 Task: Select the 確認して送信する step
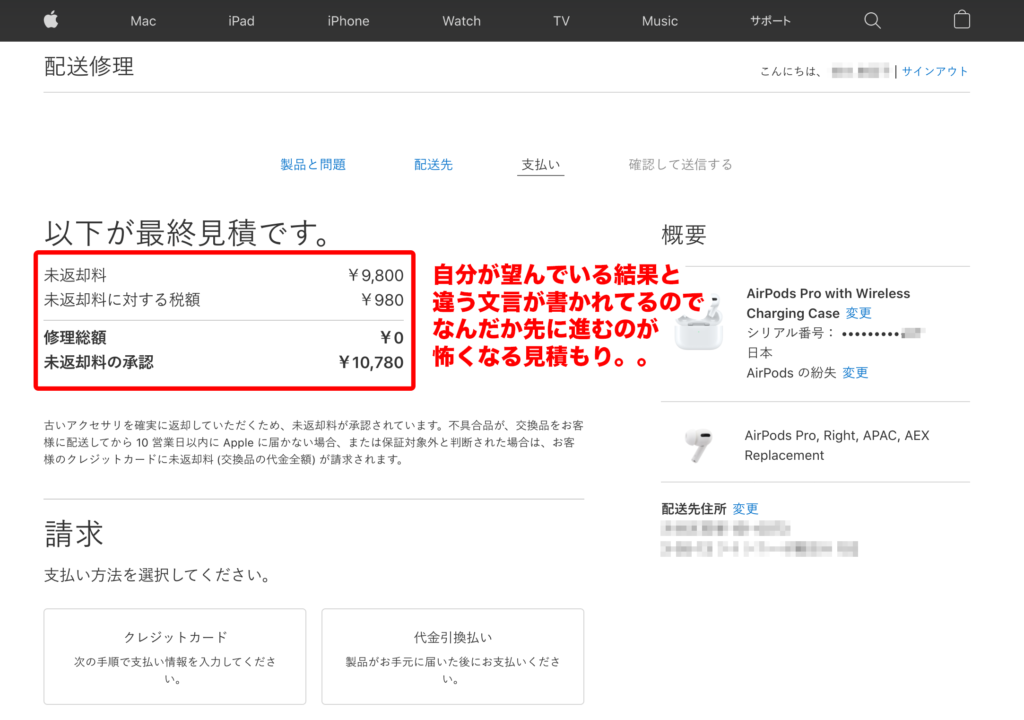click(680, 165)
